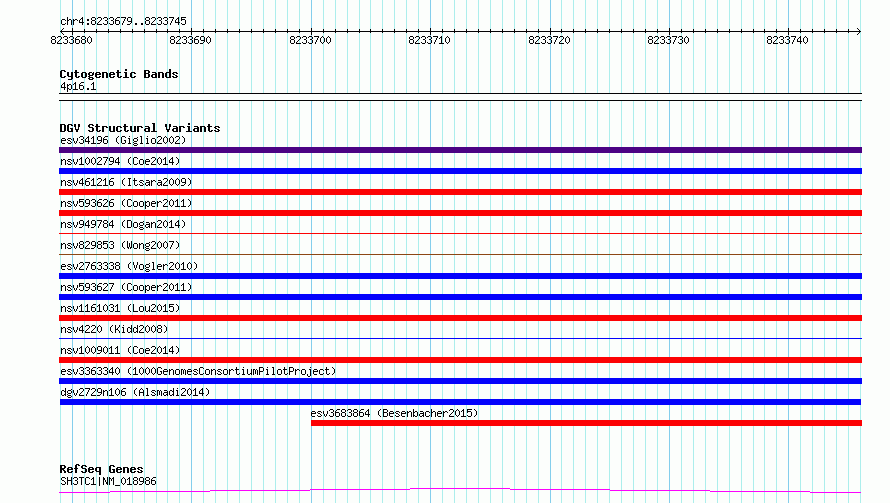The width and height of the screenshot is (890, 503).
Task: Open nsv1009011 (Coe2014) variant label
Action: pyautogui.click(x=120, y=350)
